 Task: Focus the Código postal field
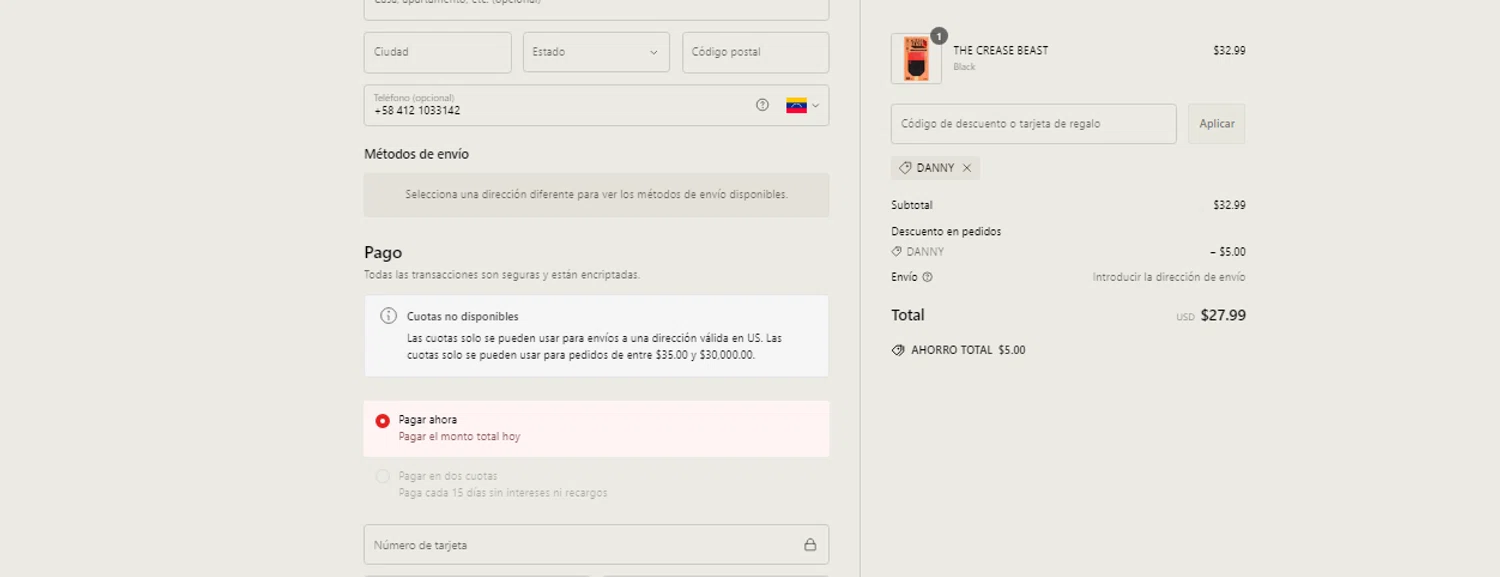click(755, 52)
